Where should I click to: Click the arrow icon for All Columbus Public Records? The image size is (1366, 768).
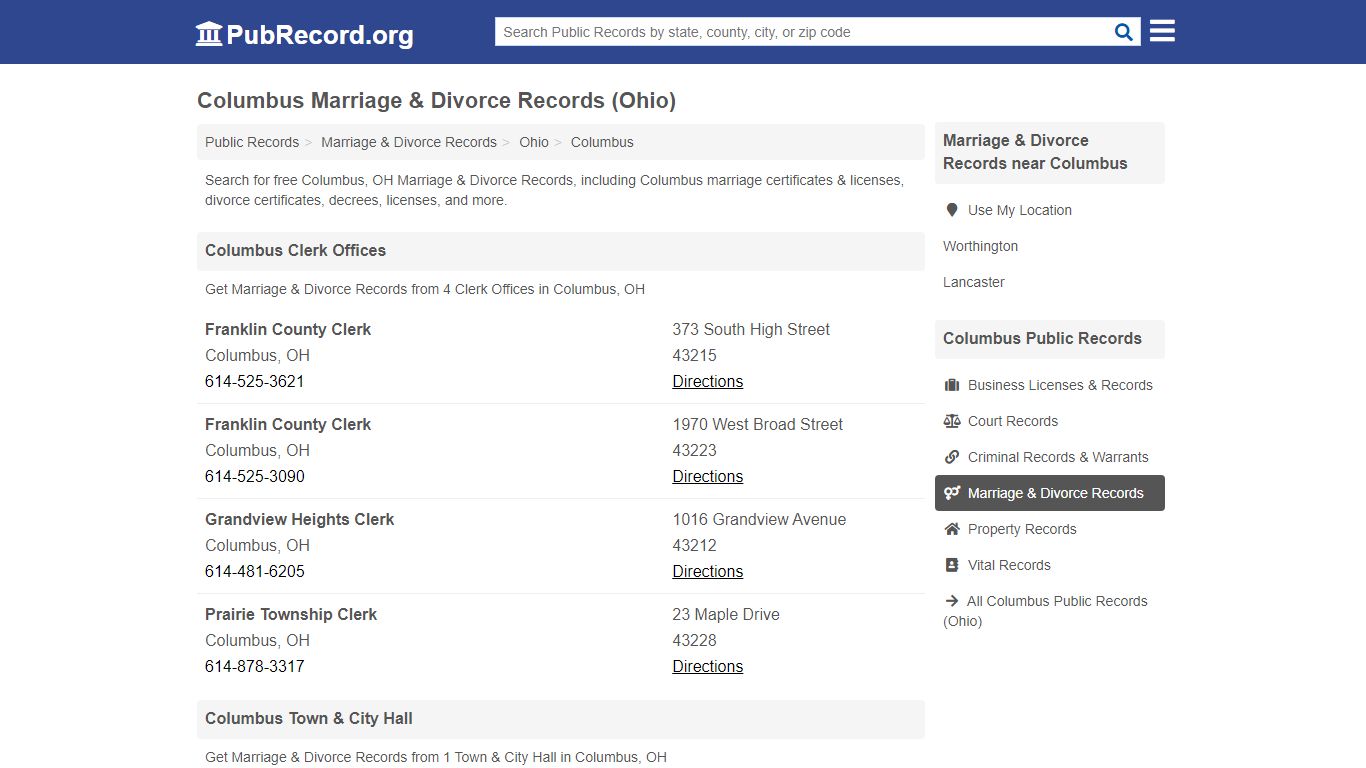[x=950, y=601]
